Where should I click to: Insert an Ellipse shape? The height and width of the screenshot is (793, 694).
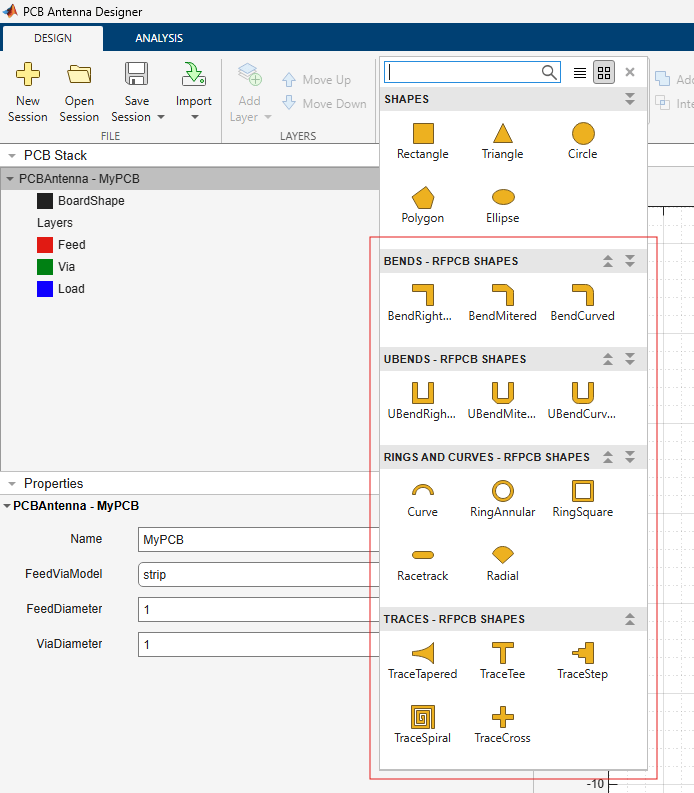[502, 206]
